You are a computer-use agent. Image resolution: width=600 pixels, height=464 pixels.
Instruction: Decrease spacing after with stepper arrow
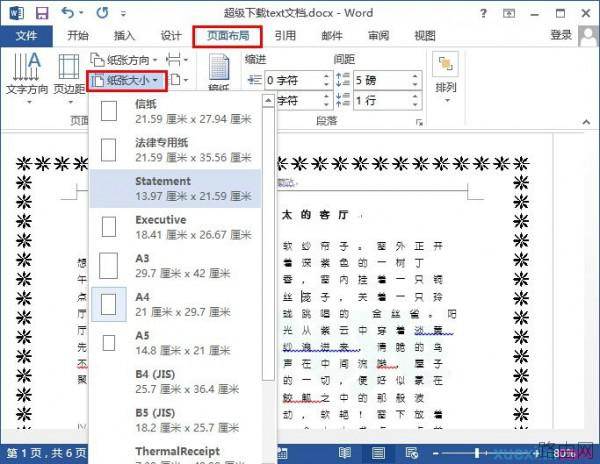pos(416,105)
